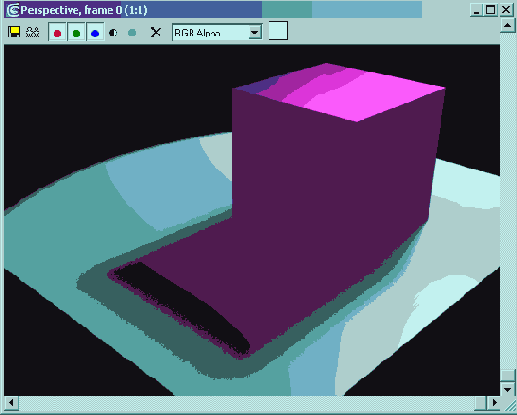Screen dimensions: 517x415
Task: Click the vertical scrollbar up arrow
Action: [x=508, y=26]
